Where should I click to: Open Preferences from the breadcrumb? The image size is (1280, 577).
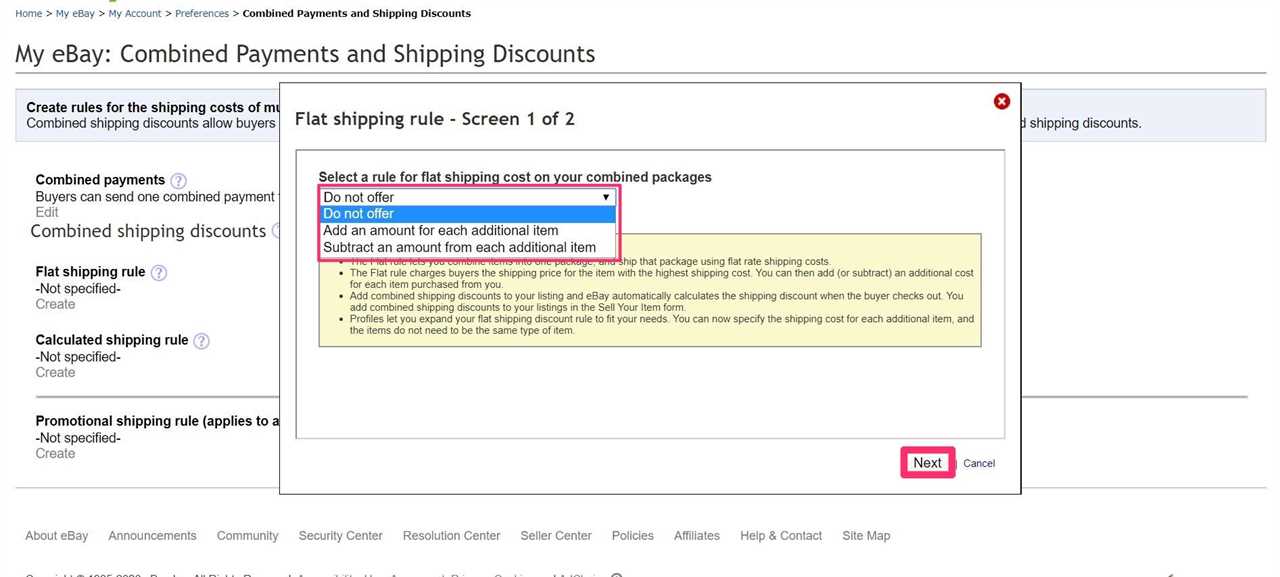[x=202, y=13]
